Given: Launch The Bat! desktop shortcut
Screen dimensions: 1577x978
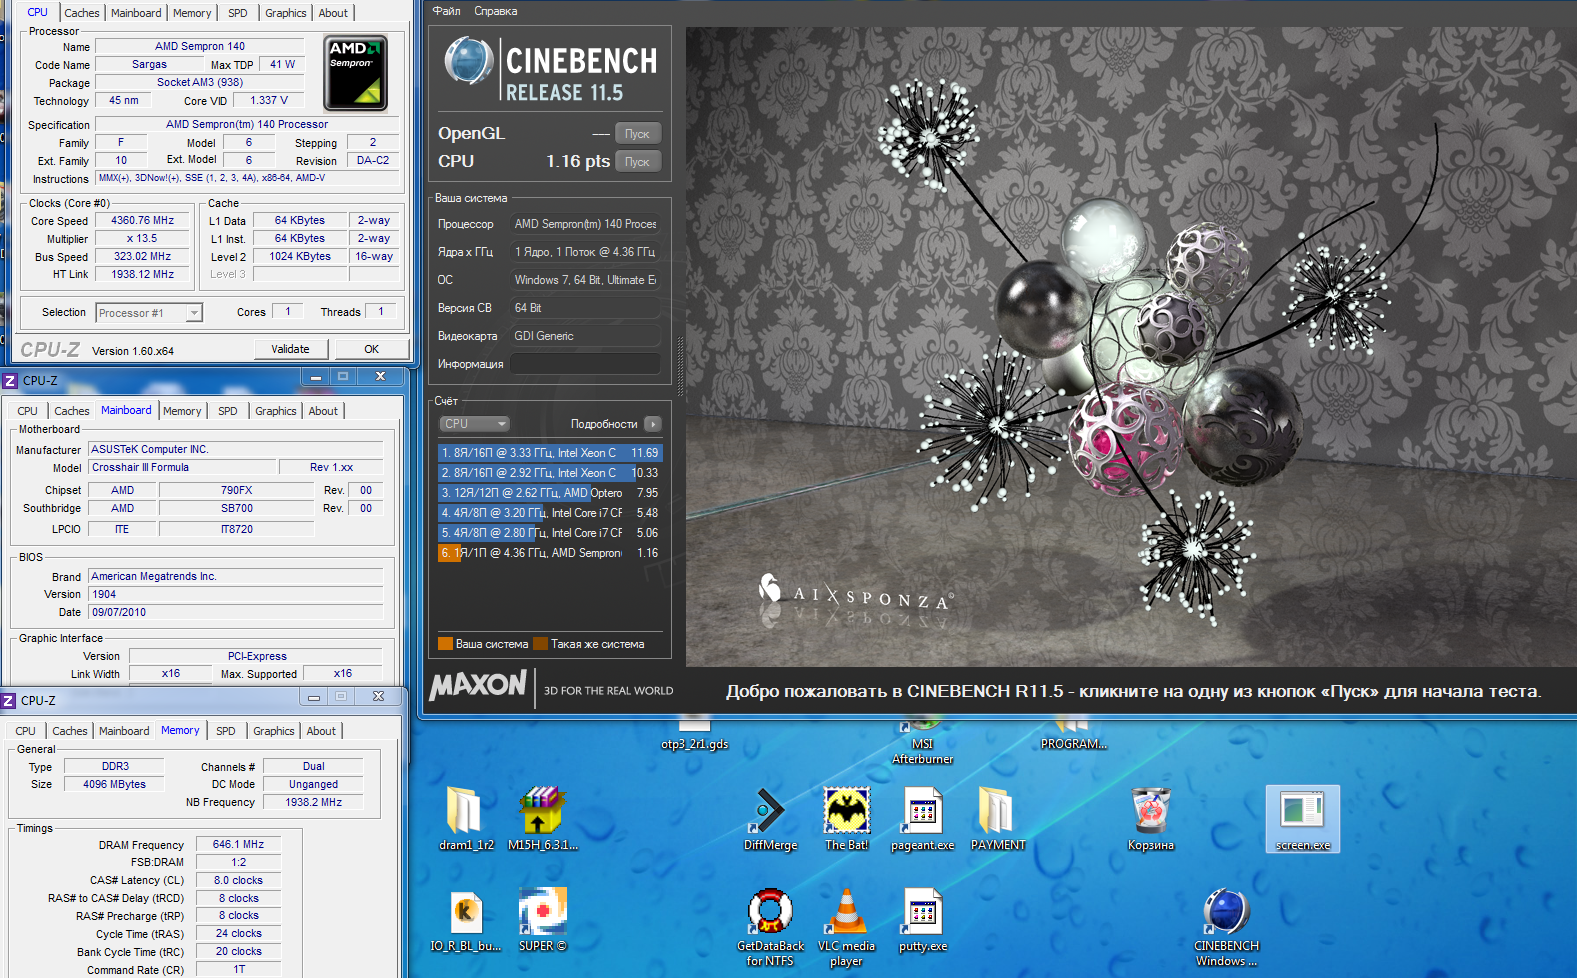Looking at the screenshot, I should (x=846, y=810).
